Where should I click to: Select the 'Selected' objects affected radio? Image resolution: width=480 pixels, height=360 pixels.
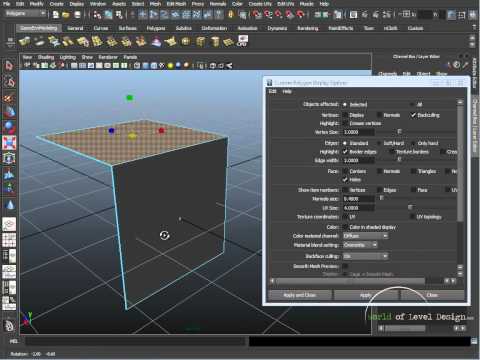point(345,105)
